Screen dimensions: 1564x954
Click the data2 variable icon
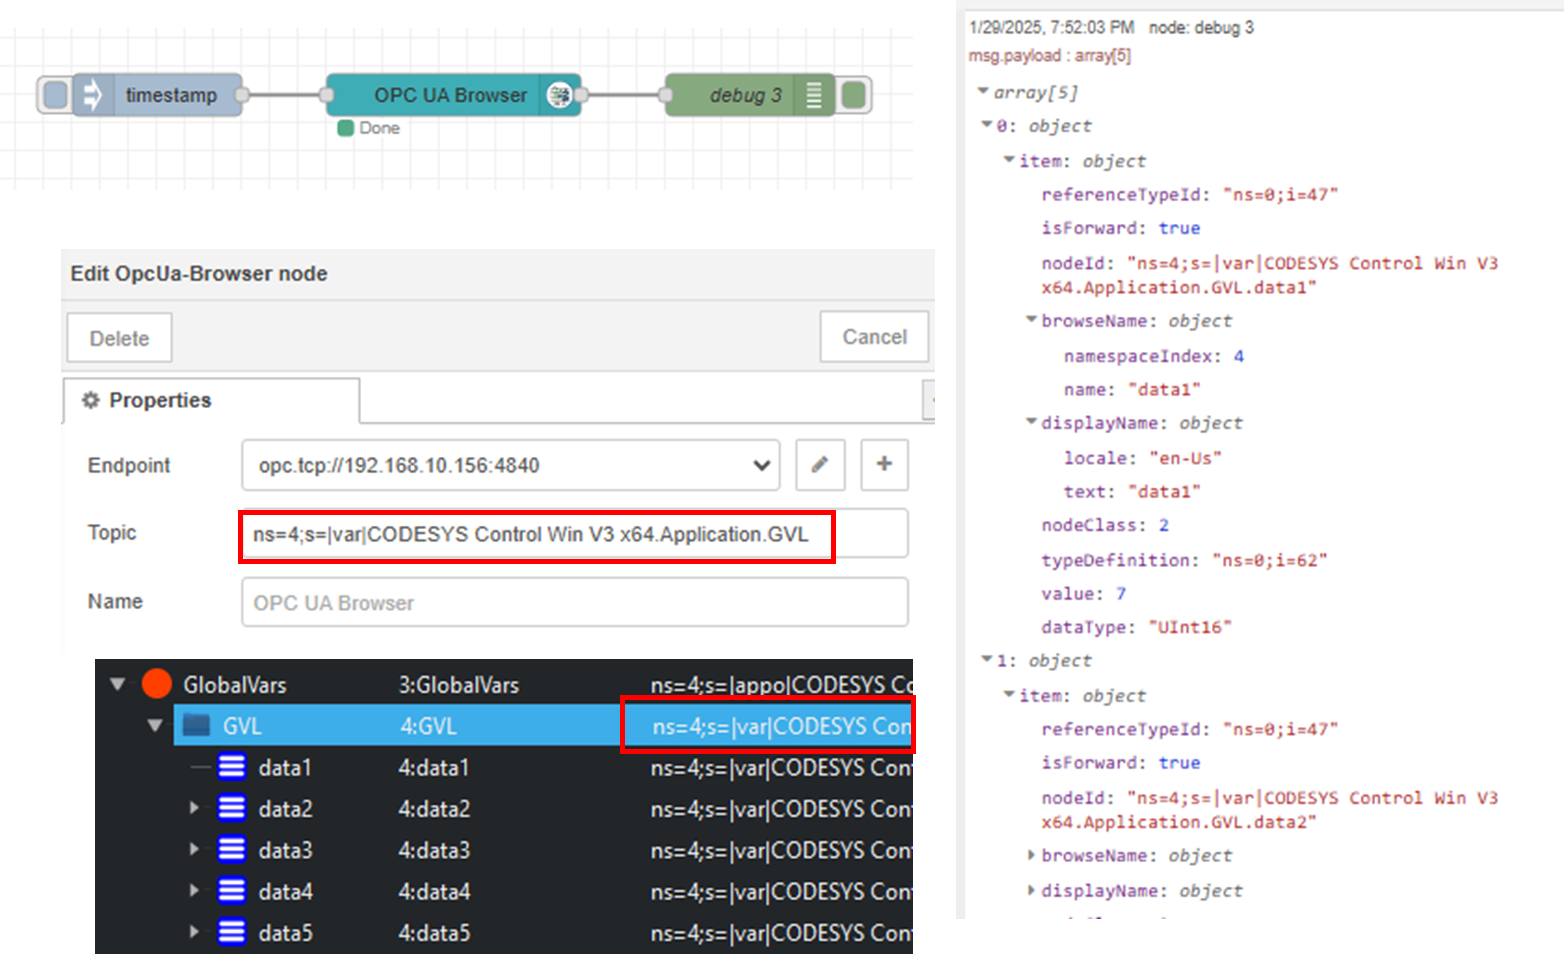click(232, 808)
